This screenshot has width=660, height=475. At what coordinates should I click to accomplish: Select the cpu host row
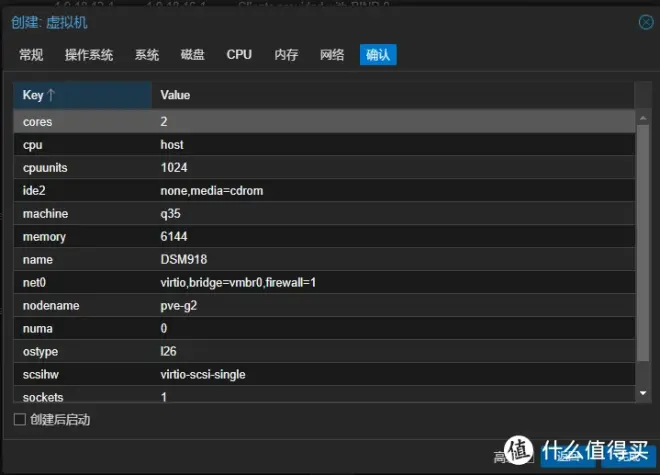click(324, 145)
